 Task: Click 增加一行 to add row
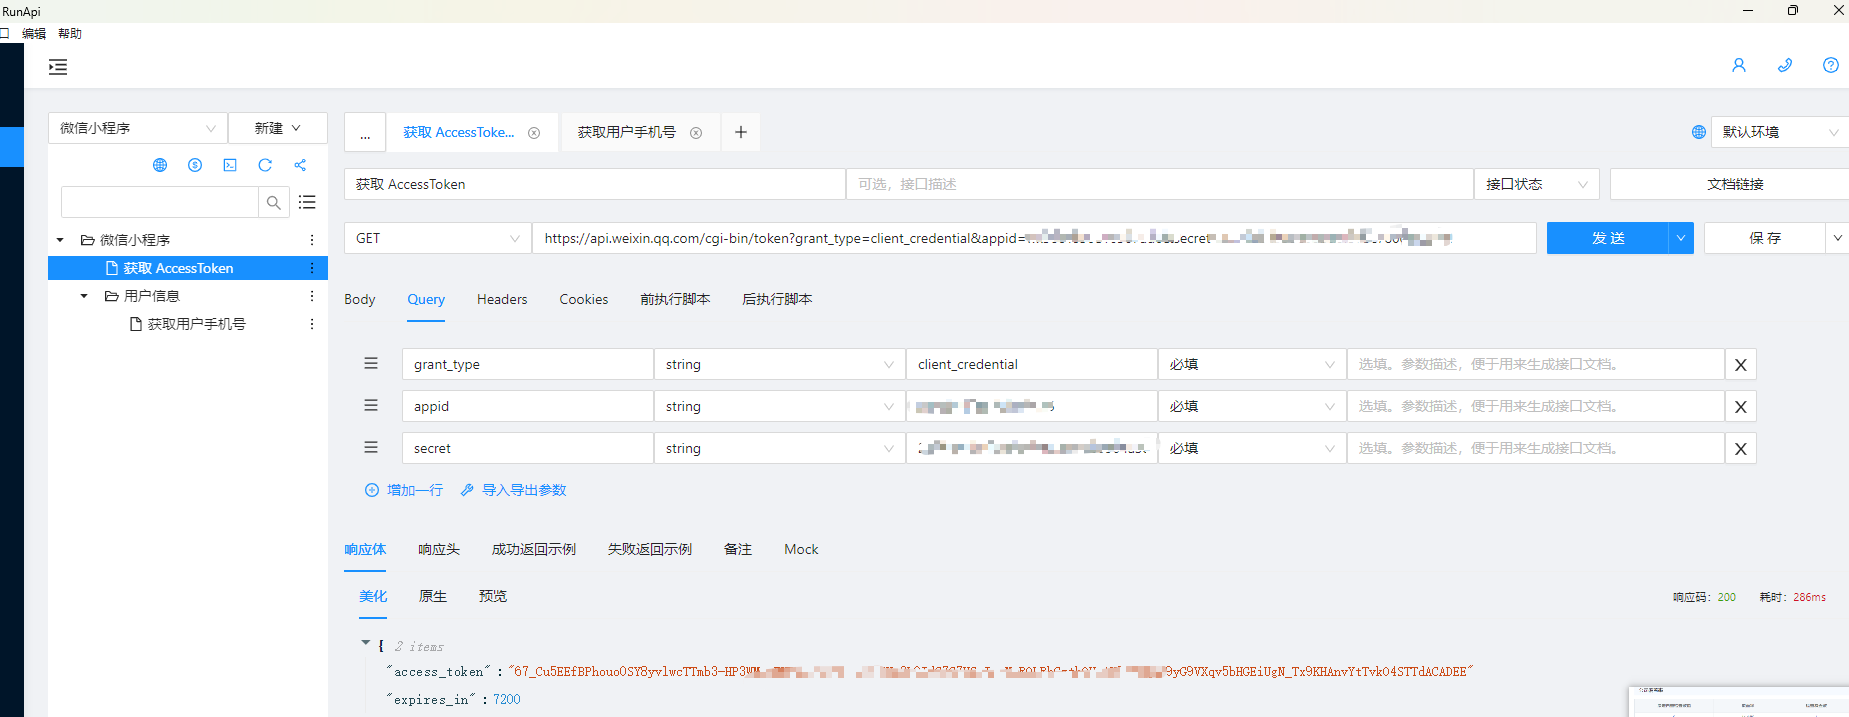[404, 490]
